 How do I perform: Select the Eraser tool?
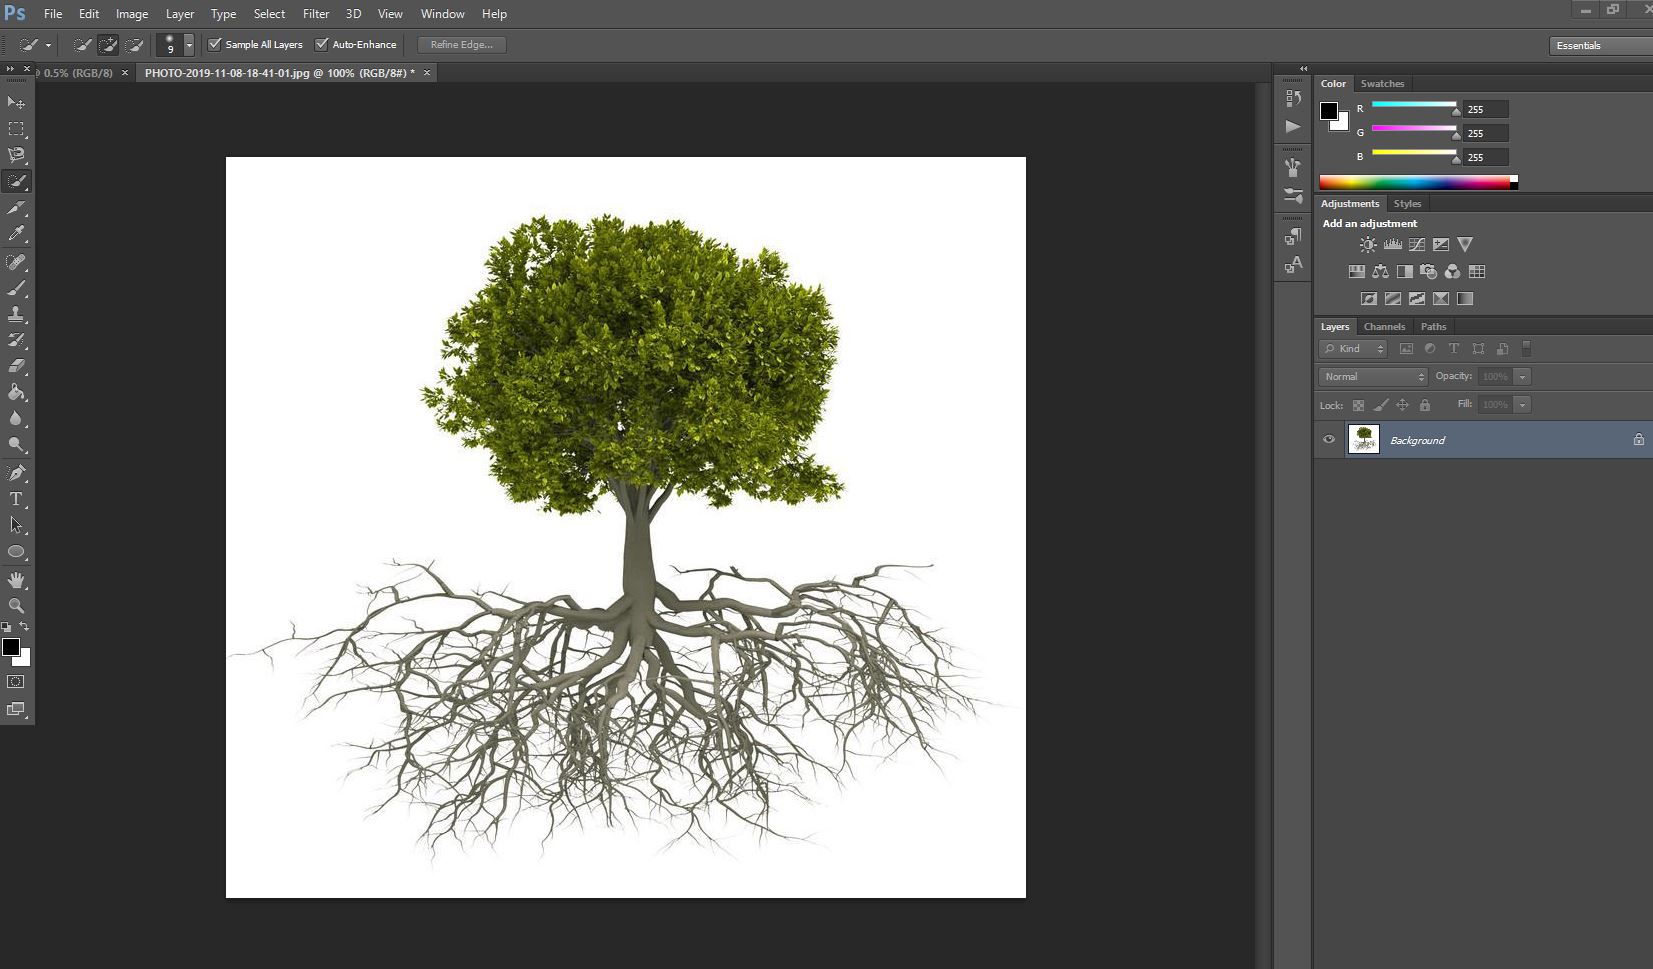point(16,365)
